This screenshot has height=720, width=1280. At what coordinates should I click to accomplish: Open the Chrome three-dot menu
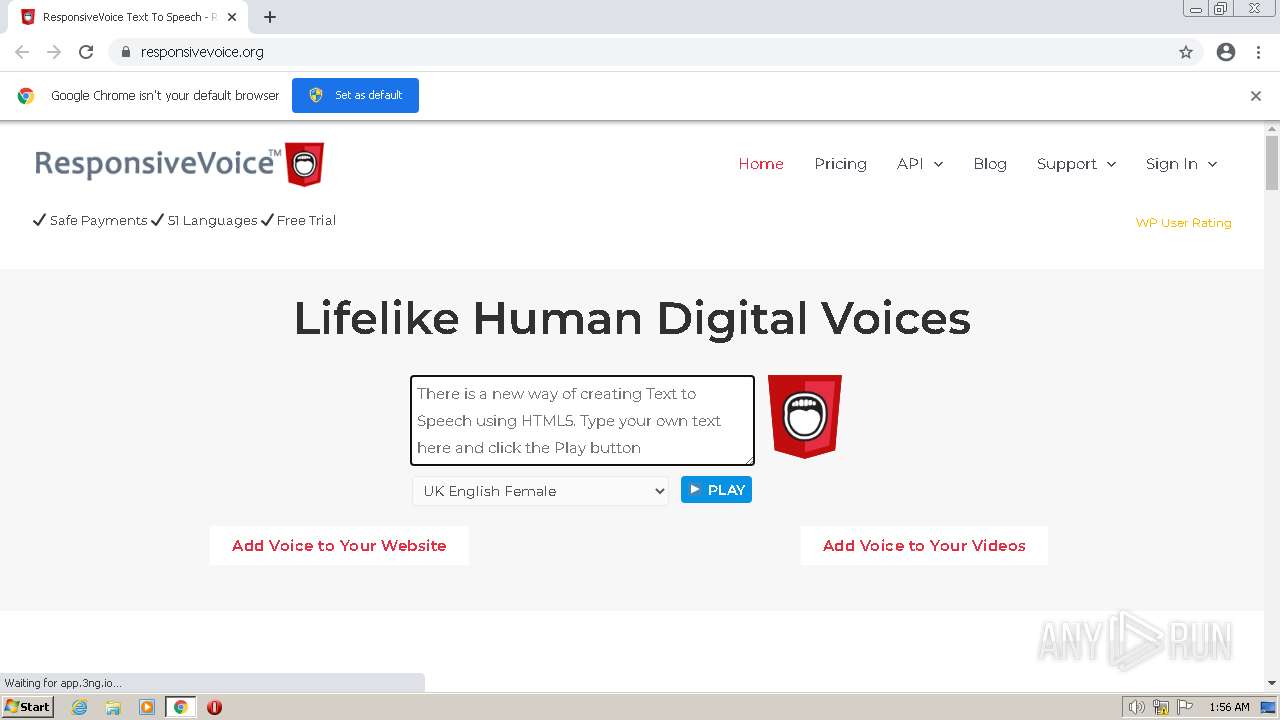(x=1259, y=52)
